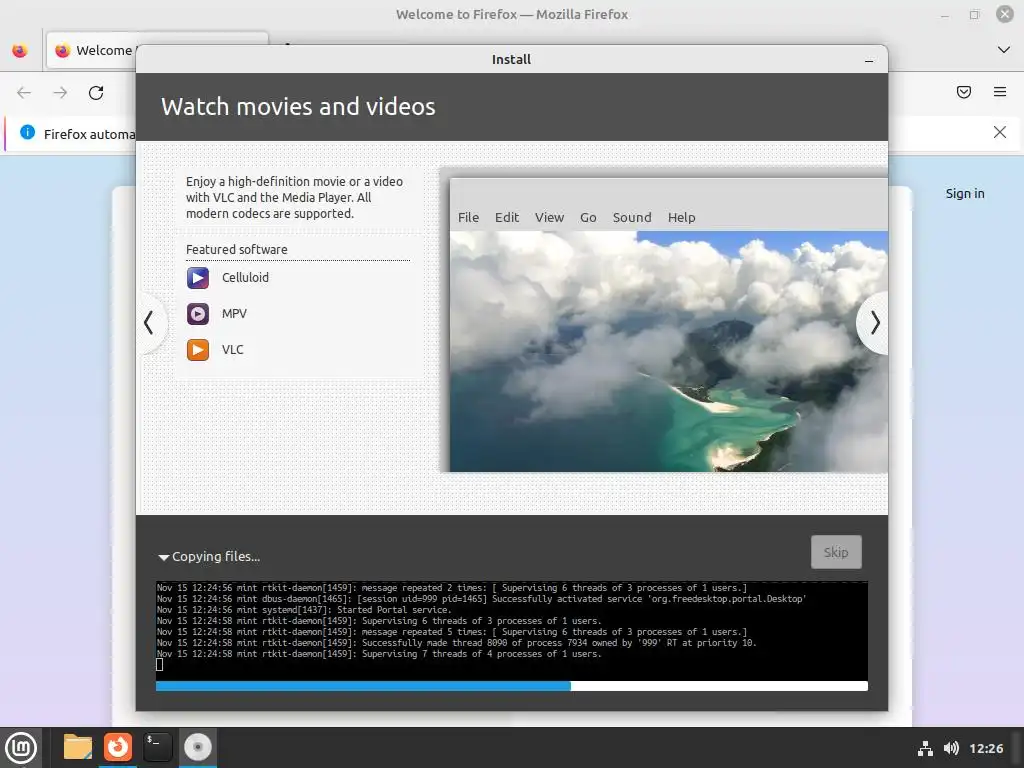Advance slideshow with right chevron arrow

pyautogui.click(x=874, y=323)
